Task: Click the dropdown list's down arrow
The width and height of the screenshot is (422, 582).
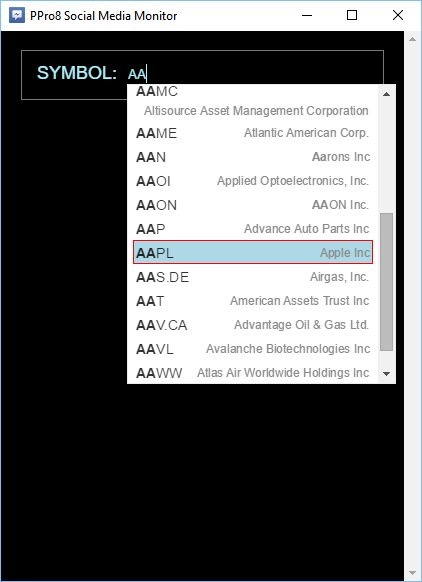Action: 386,374
